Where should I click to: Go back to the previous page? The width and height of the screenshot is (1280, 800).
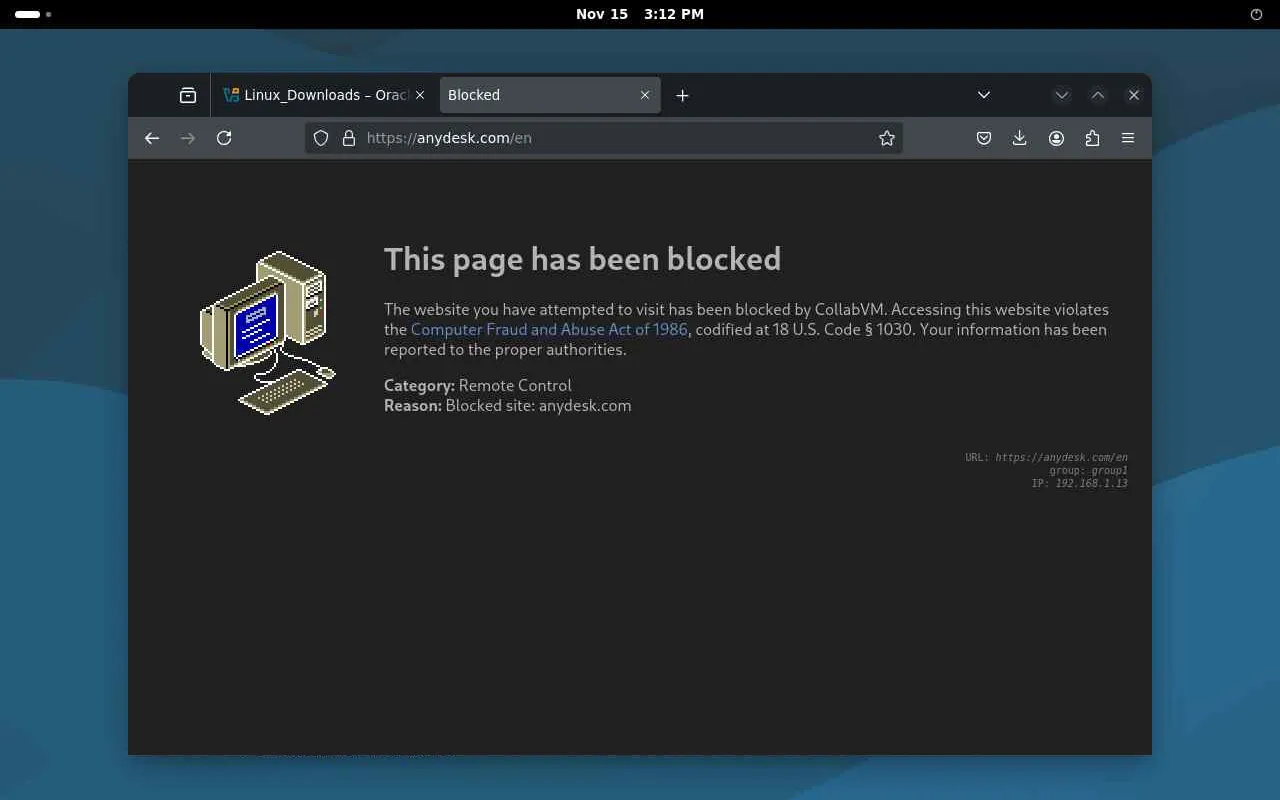click(152, 138)
